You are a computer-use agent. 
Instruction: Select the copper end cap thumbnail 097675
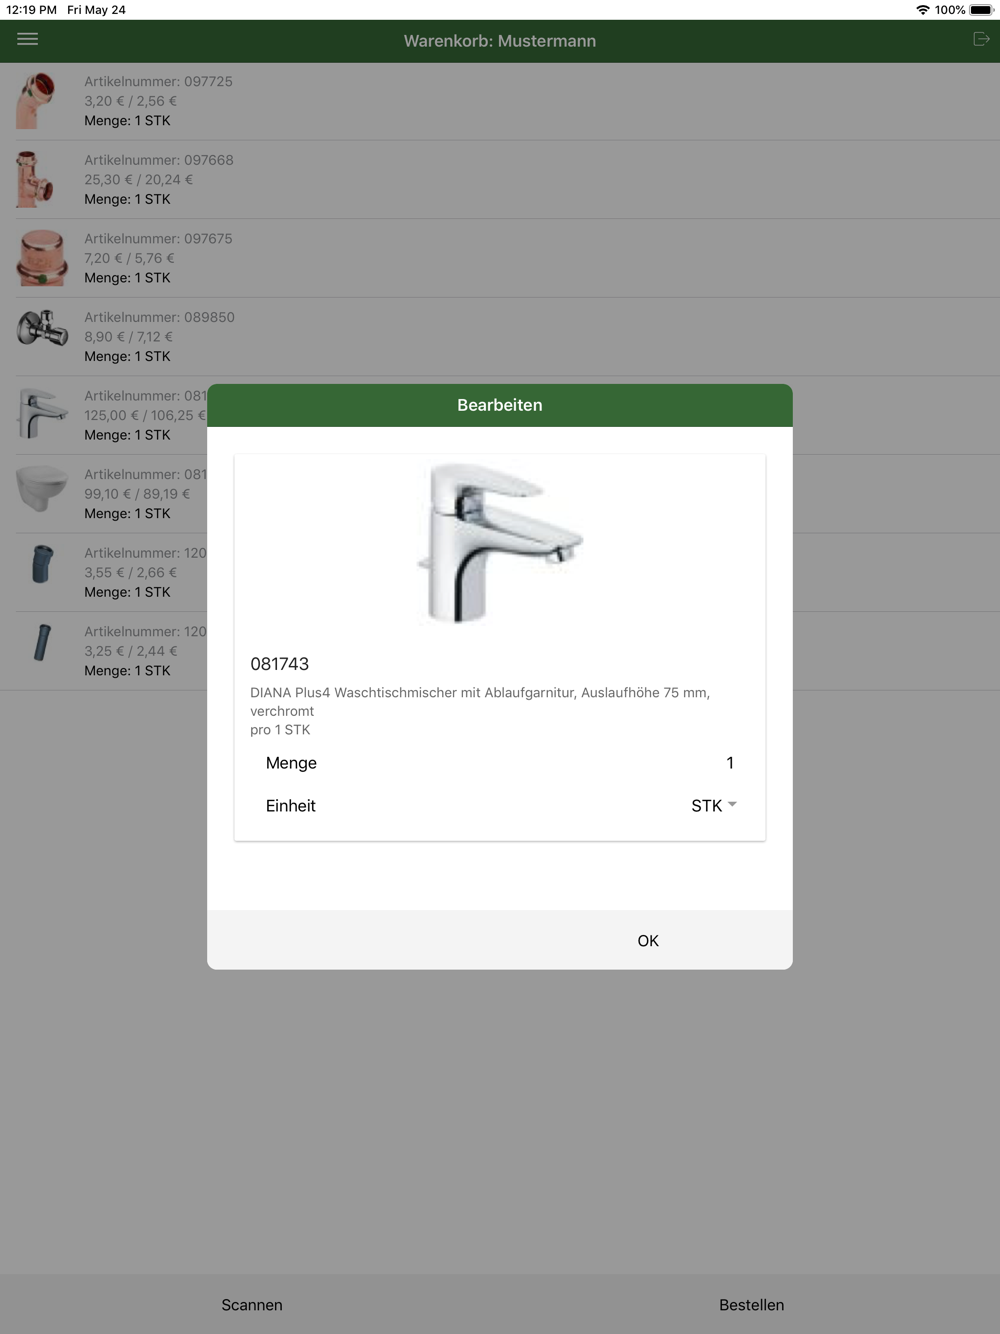[x=42, y=258]
